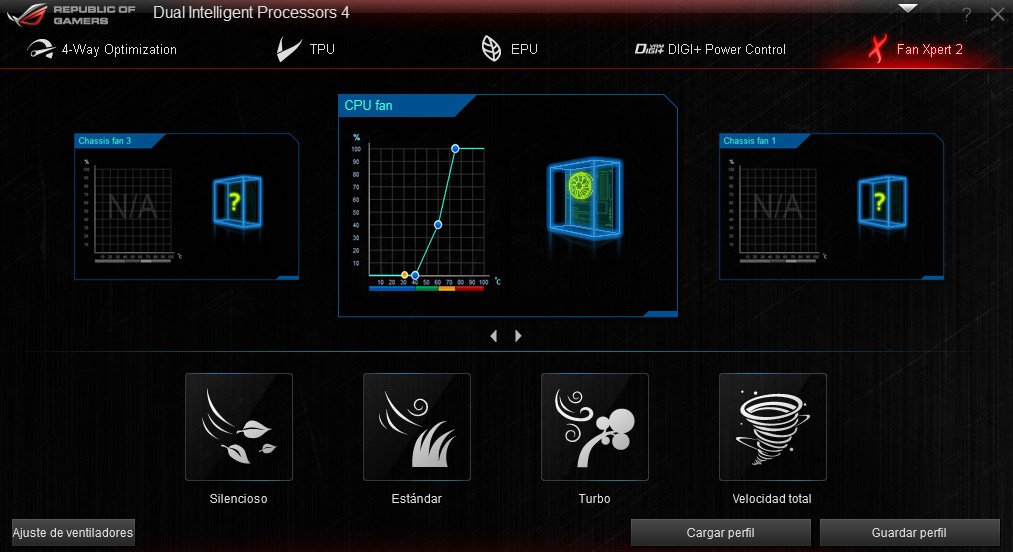
Task: Go to DIGI+ Power Control tab
Action: [710, 50]
